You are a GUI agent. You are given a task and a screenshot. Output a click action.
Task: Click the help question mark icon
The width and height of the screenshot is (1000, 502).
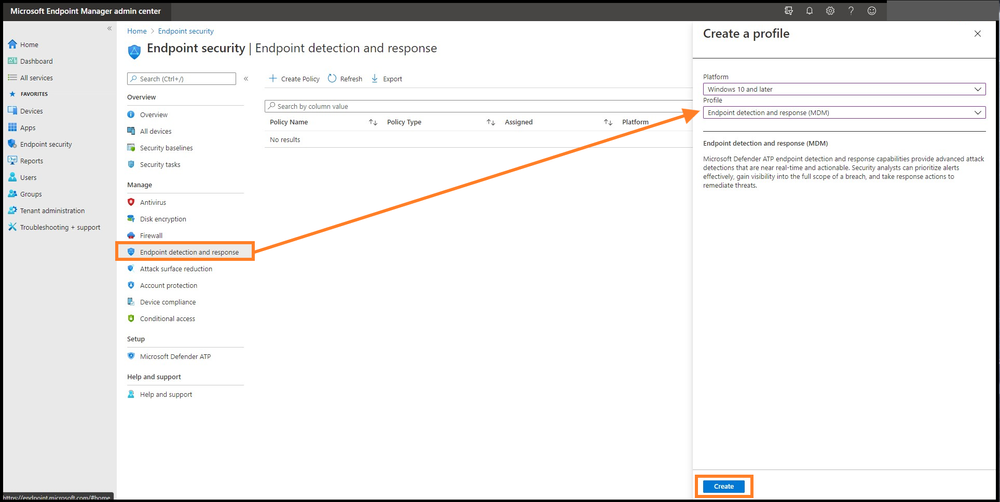pyautogui.click(x=851, y=11)
